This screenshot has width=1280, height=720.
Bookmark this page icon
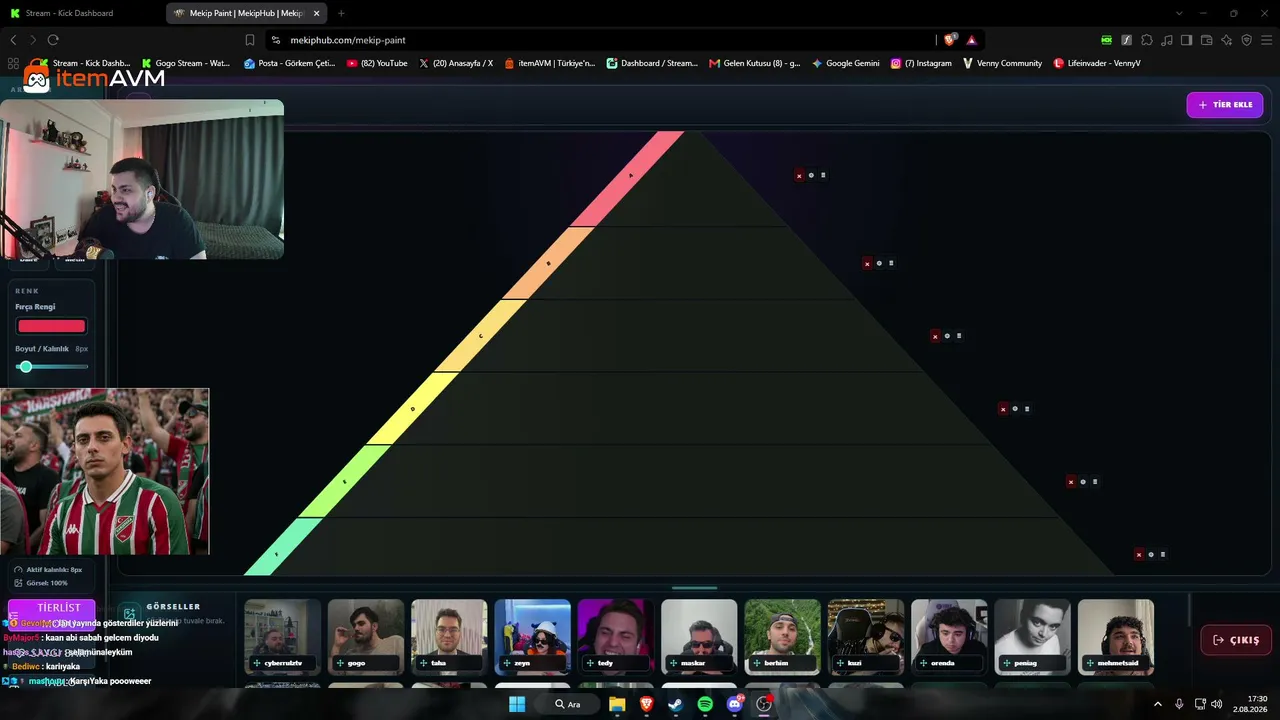tap(250, 40)
